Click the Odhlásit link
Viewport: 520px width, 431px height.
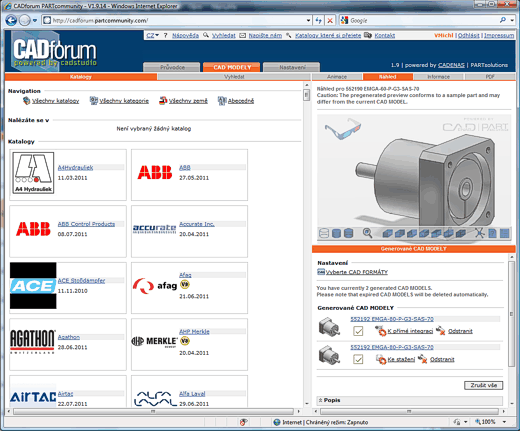click(x=469, y=35)
